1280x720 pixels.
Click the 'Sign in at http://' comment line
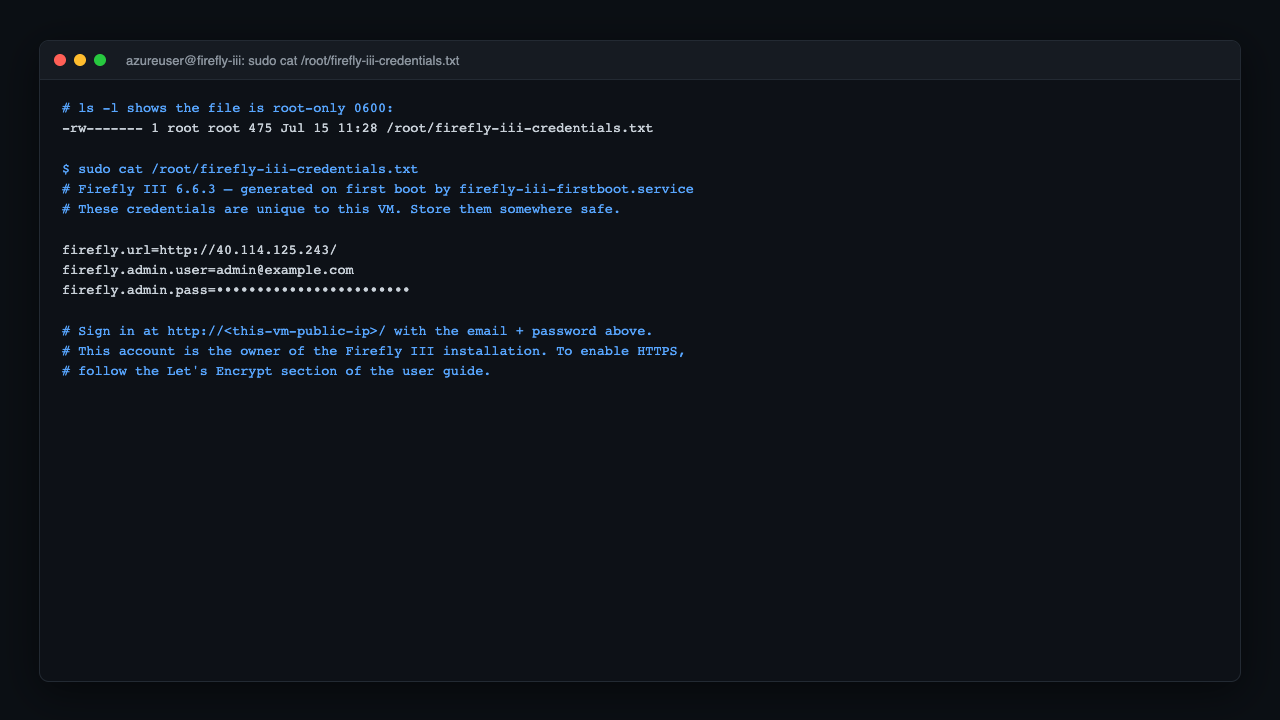pos(357,331)
